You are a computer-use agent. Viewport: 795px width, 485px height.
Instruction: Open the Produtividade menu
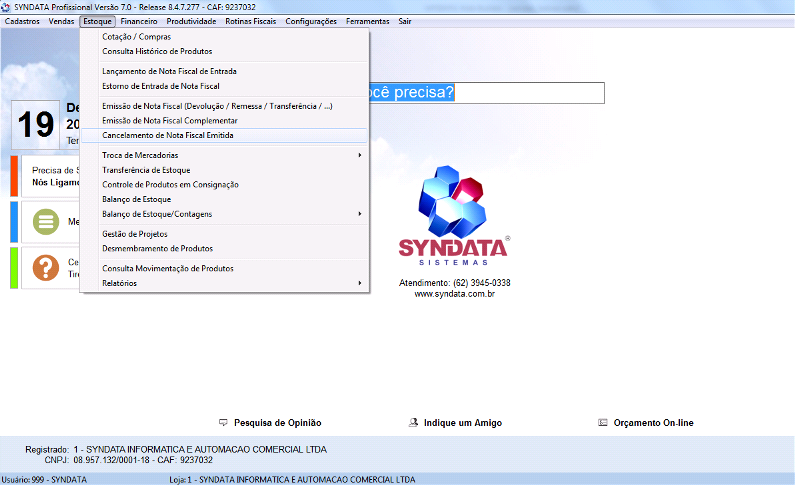[x=191, y=21]
